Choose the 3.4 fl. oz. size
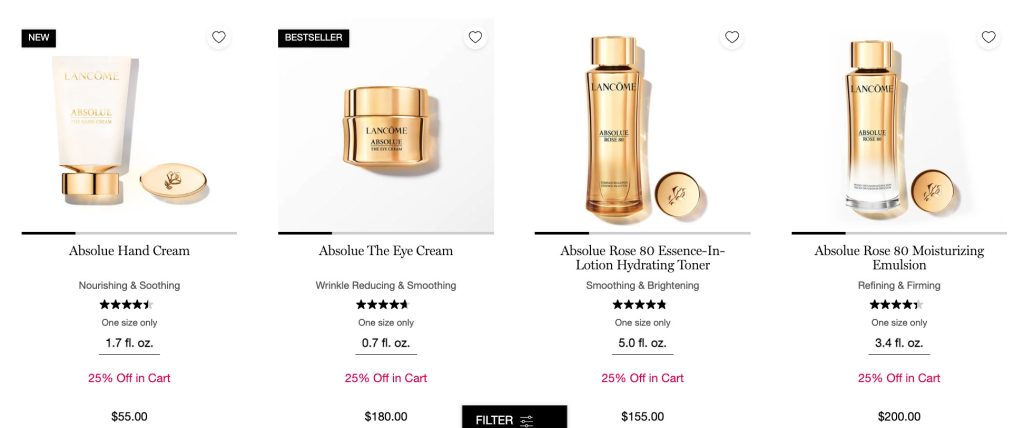 click(899, 344)
